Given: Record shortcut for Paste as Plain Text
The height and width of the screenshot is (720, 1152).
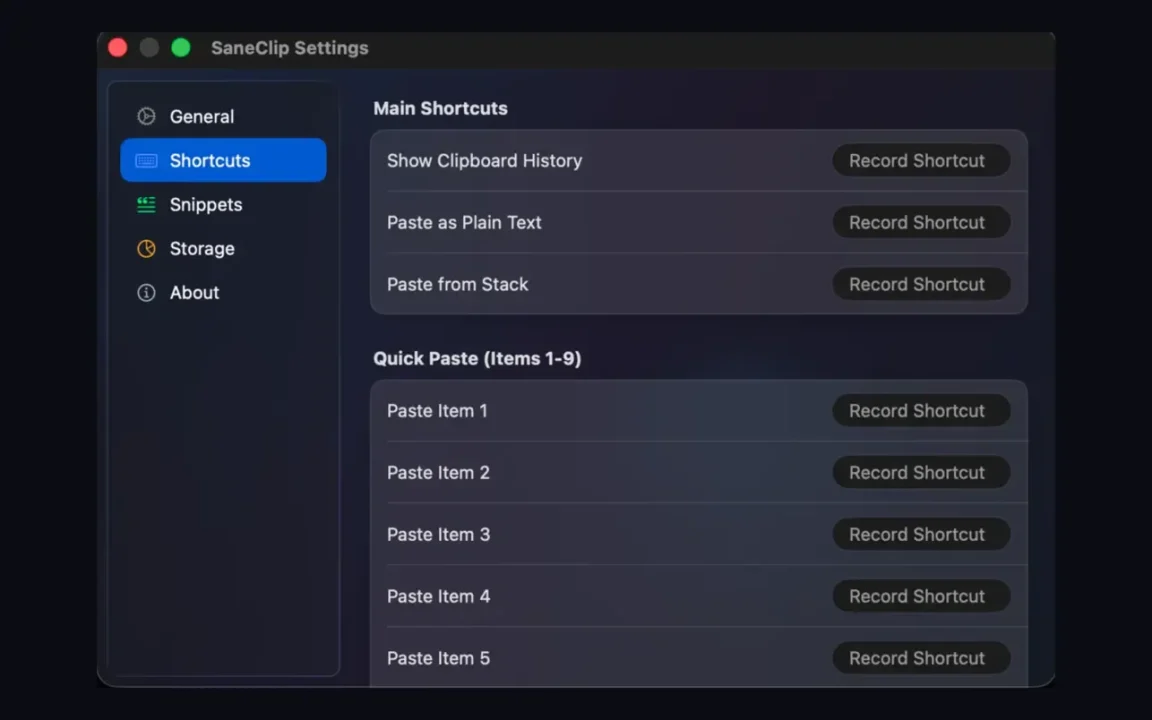Looking at the screenshot, I should 921,222.
